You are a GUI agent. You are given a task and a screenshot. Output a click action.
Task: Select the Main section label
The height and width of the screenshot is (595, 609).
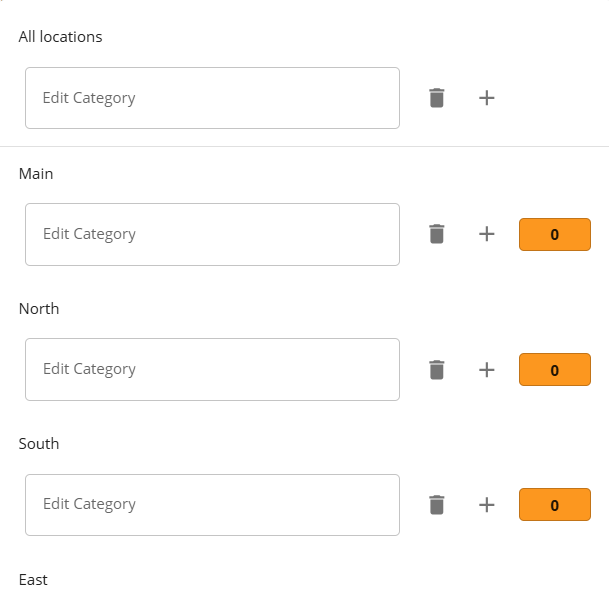click(x=36, y=174)
